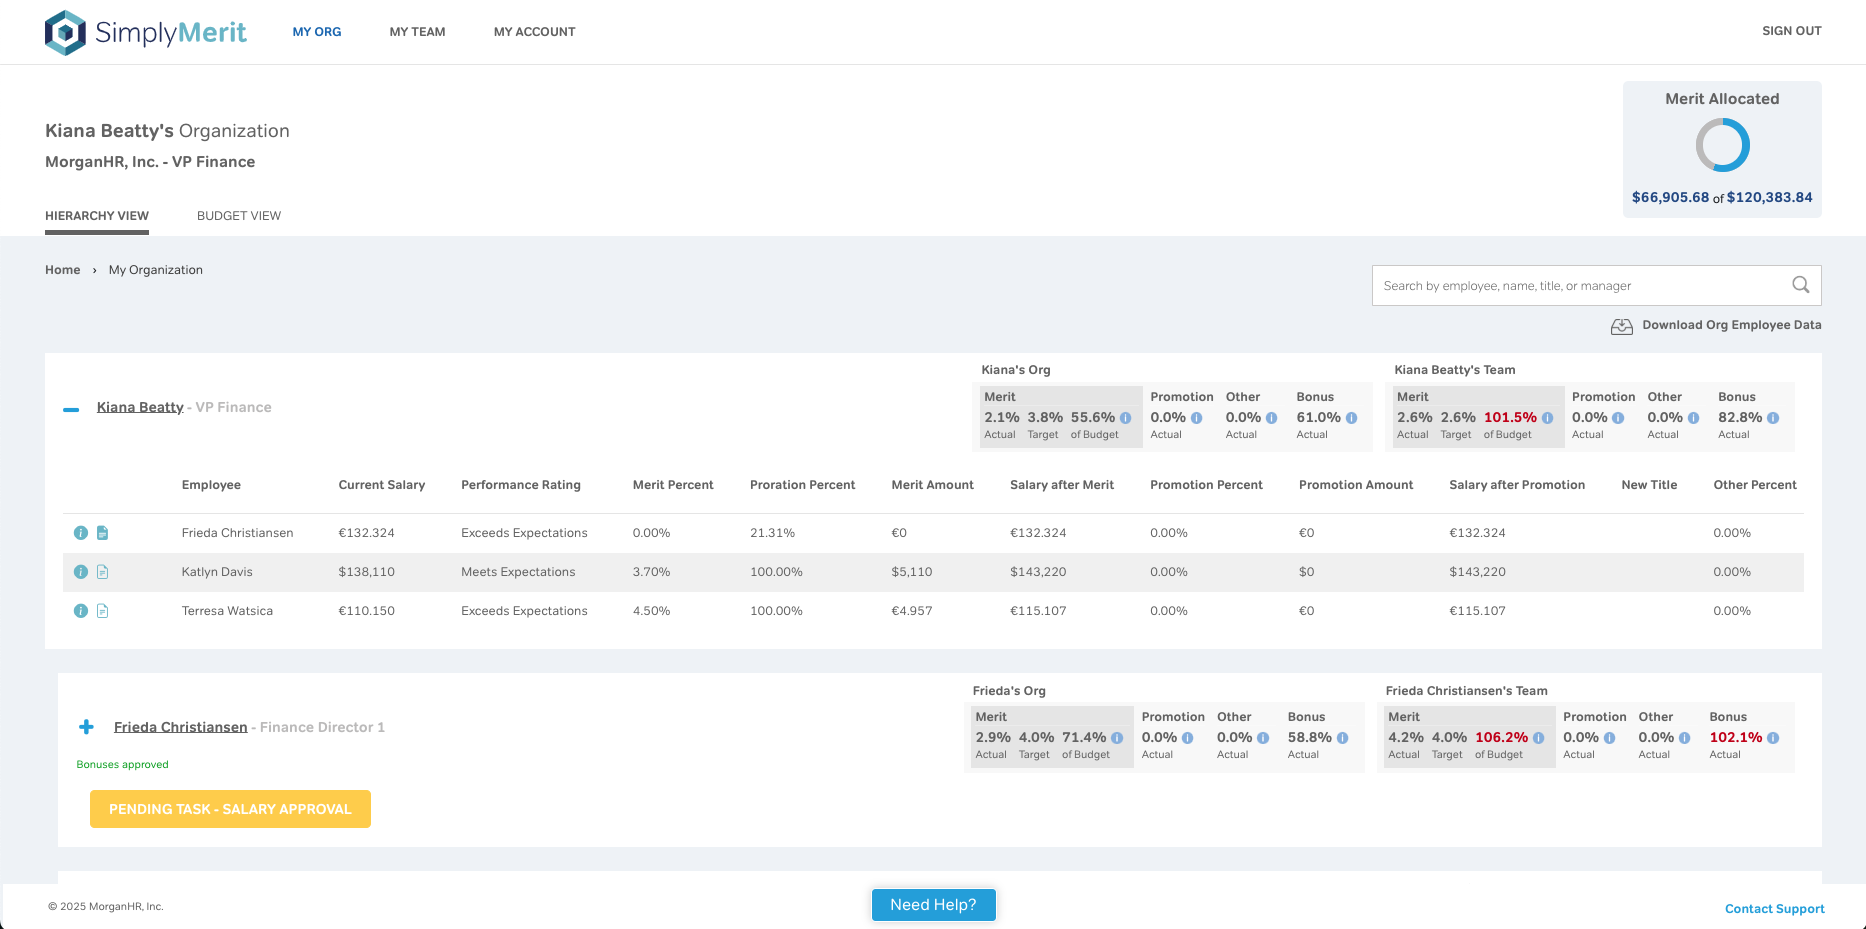Open the Need Help dialog
This screenshot has height=929, width=1866.
[933, 904]
